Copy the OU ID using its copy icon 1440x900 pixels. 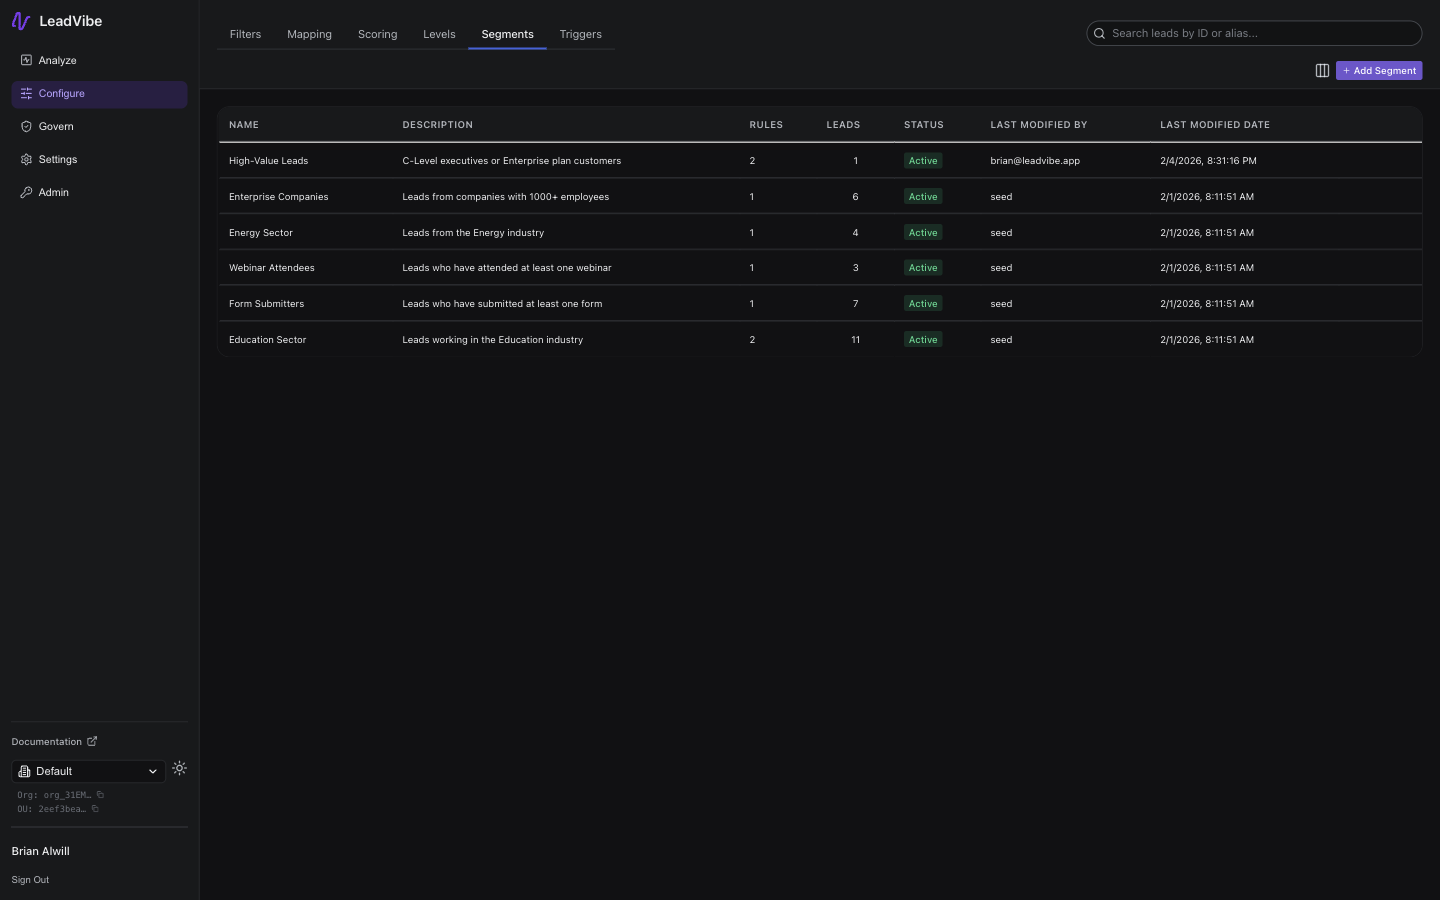point(95,809)
